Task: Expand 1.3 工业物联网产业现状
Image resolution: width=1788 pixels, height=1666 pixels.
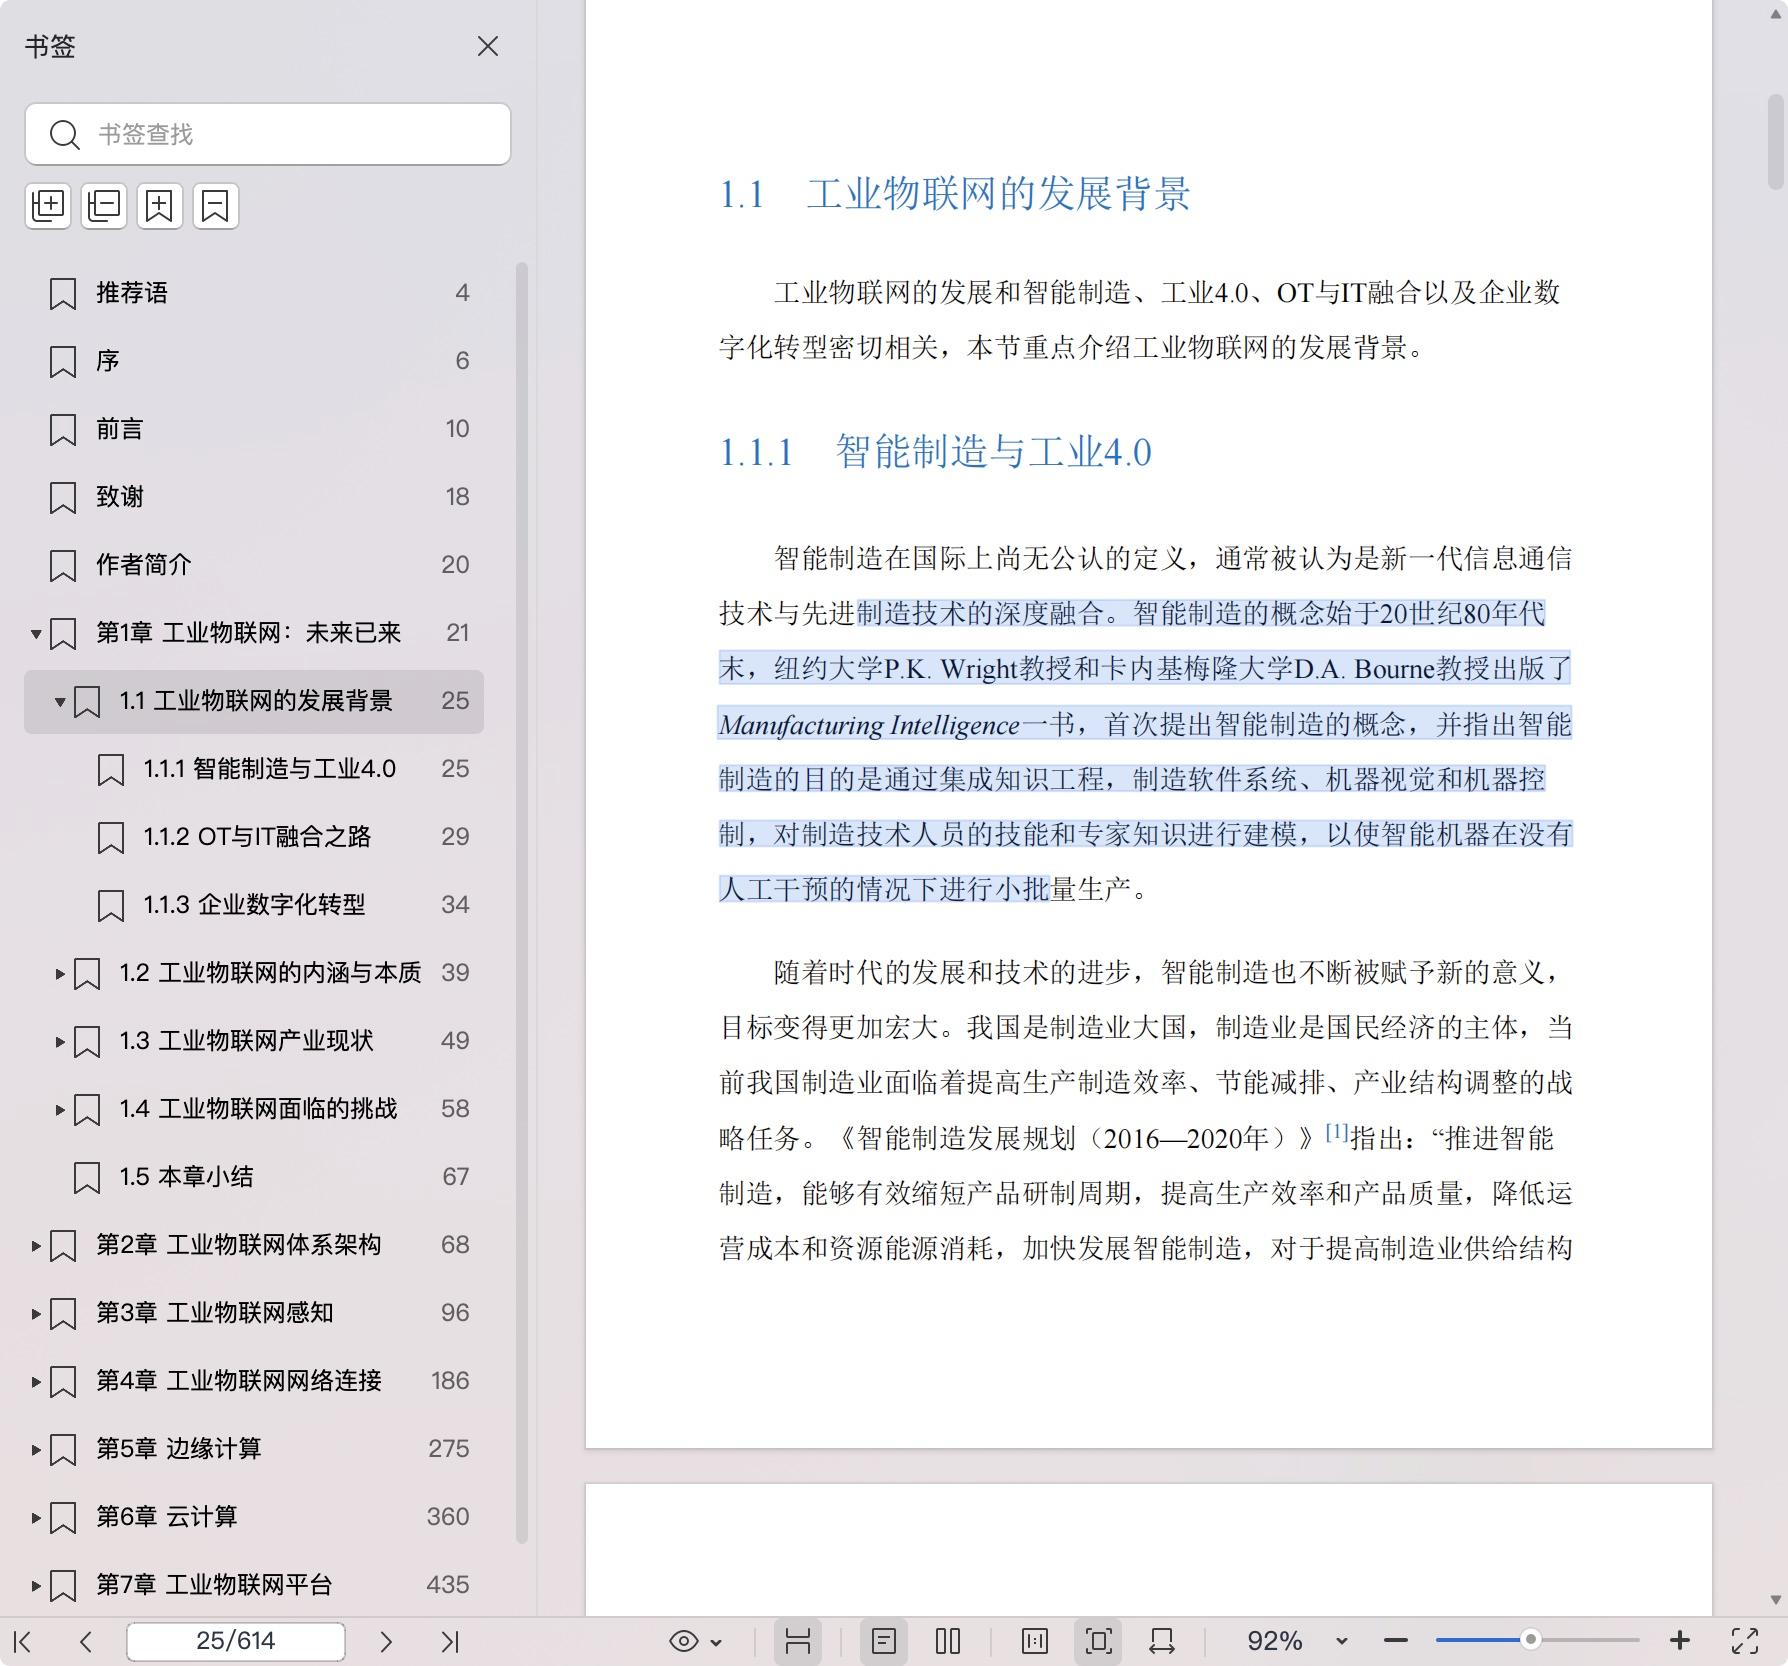Action: (60, 1042)
